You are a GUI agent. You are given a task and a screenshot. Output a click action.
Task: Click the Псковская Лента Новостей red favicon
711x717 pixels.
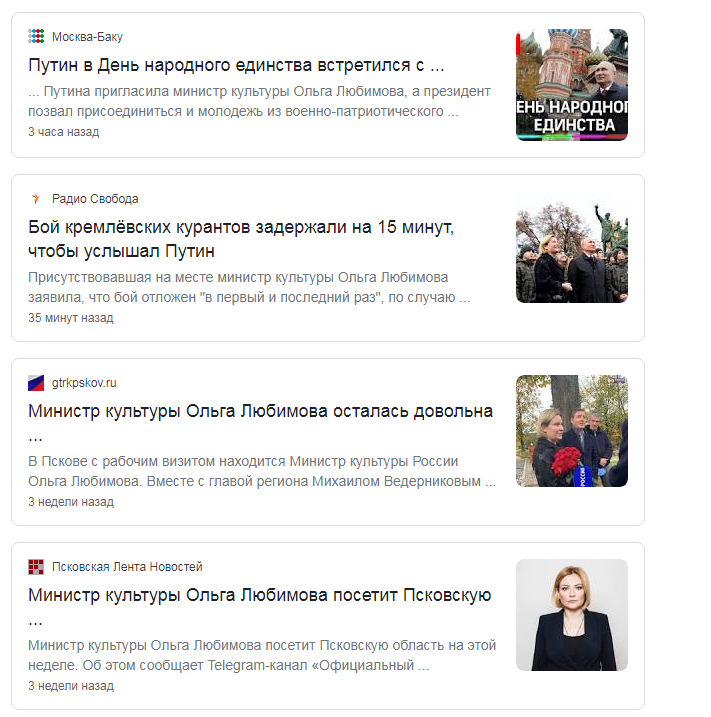pyautogui.click(x=36, y=567)
